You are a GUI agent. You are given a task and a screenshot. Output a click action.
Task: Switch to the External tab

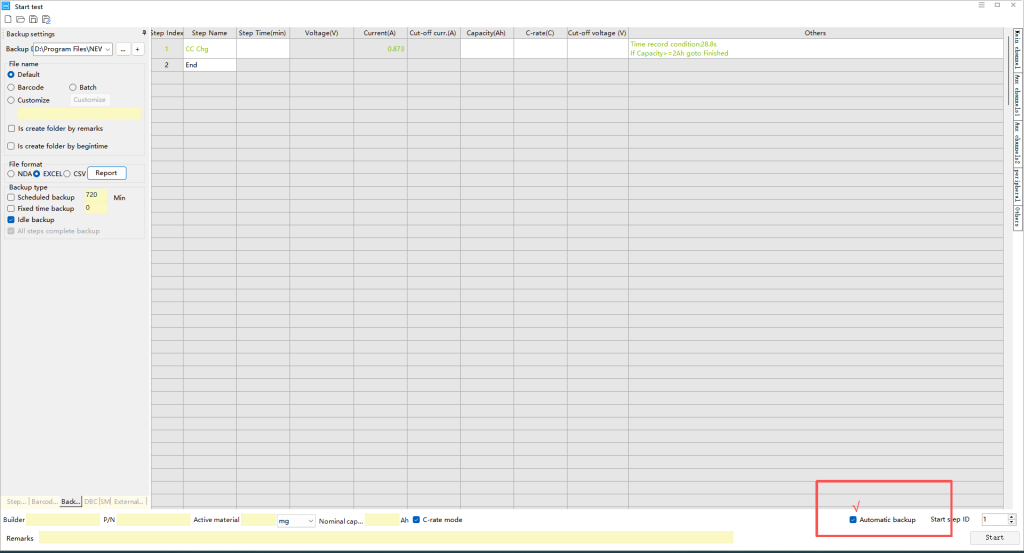pos(128,501)
